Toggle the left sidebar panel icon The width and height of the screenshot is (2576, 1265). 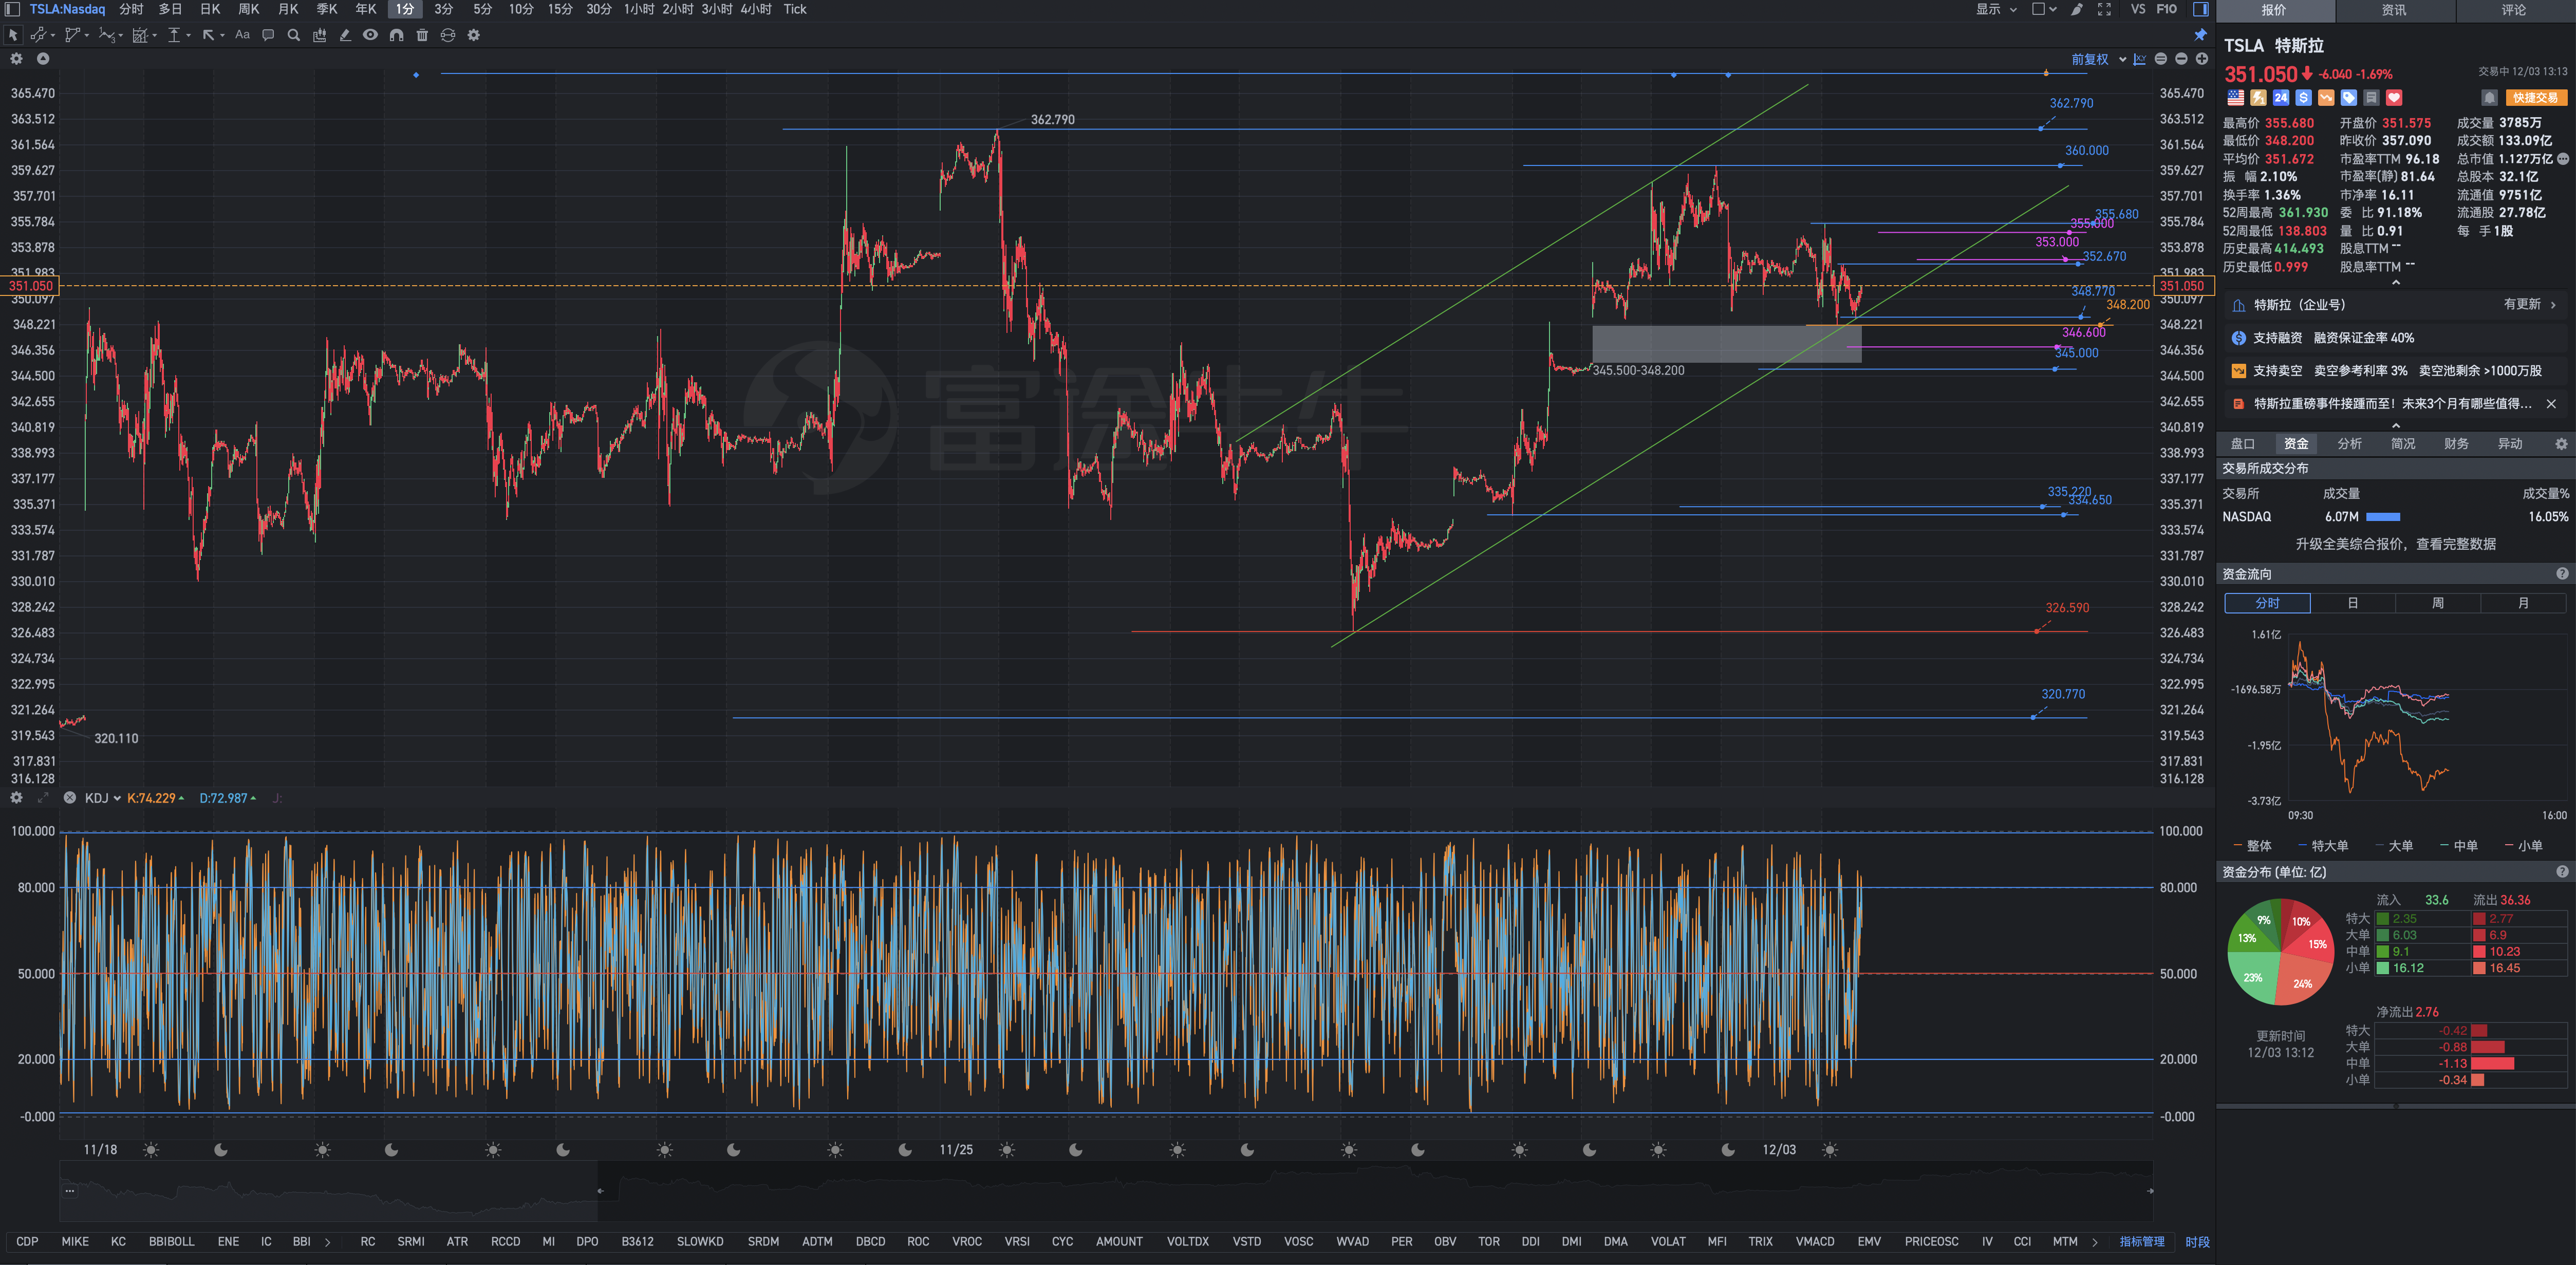click(13, 9)
